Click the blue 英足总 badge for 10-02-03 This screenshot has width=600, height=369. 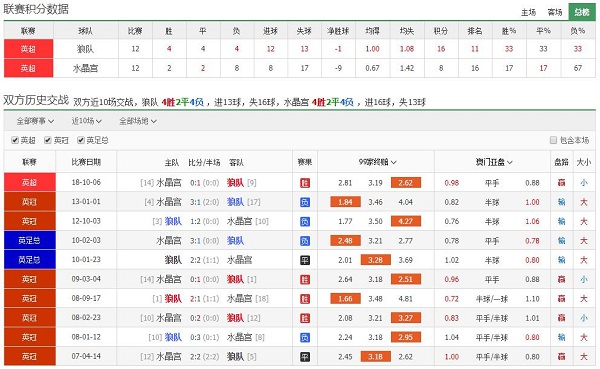tap(29, 240)
